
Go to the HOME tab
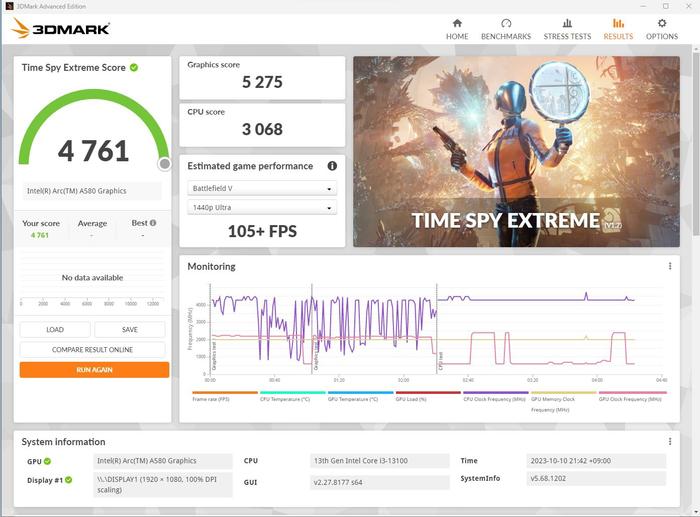pyautogui.click(x=457, y=29)
